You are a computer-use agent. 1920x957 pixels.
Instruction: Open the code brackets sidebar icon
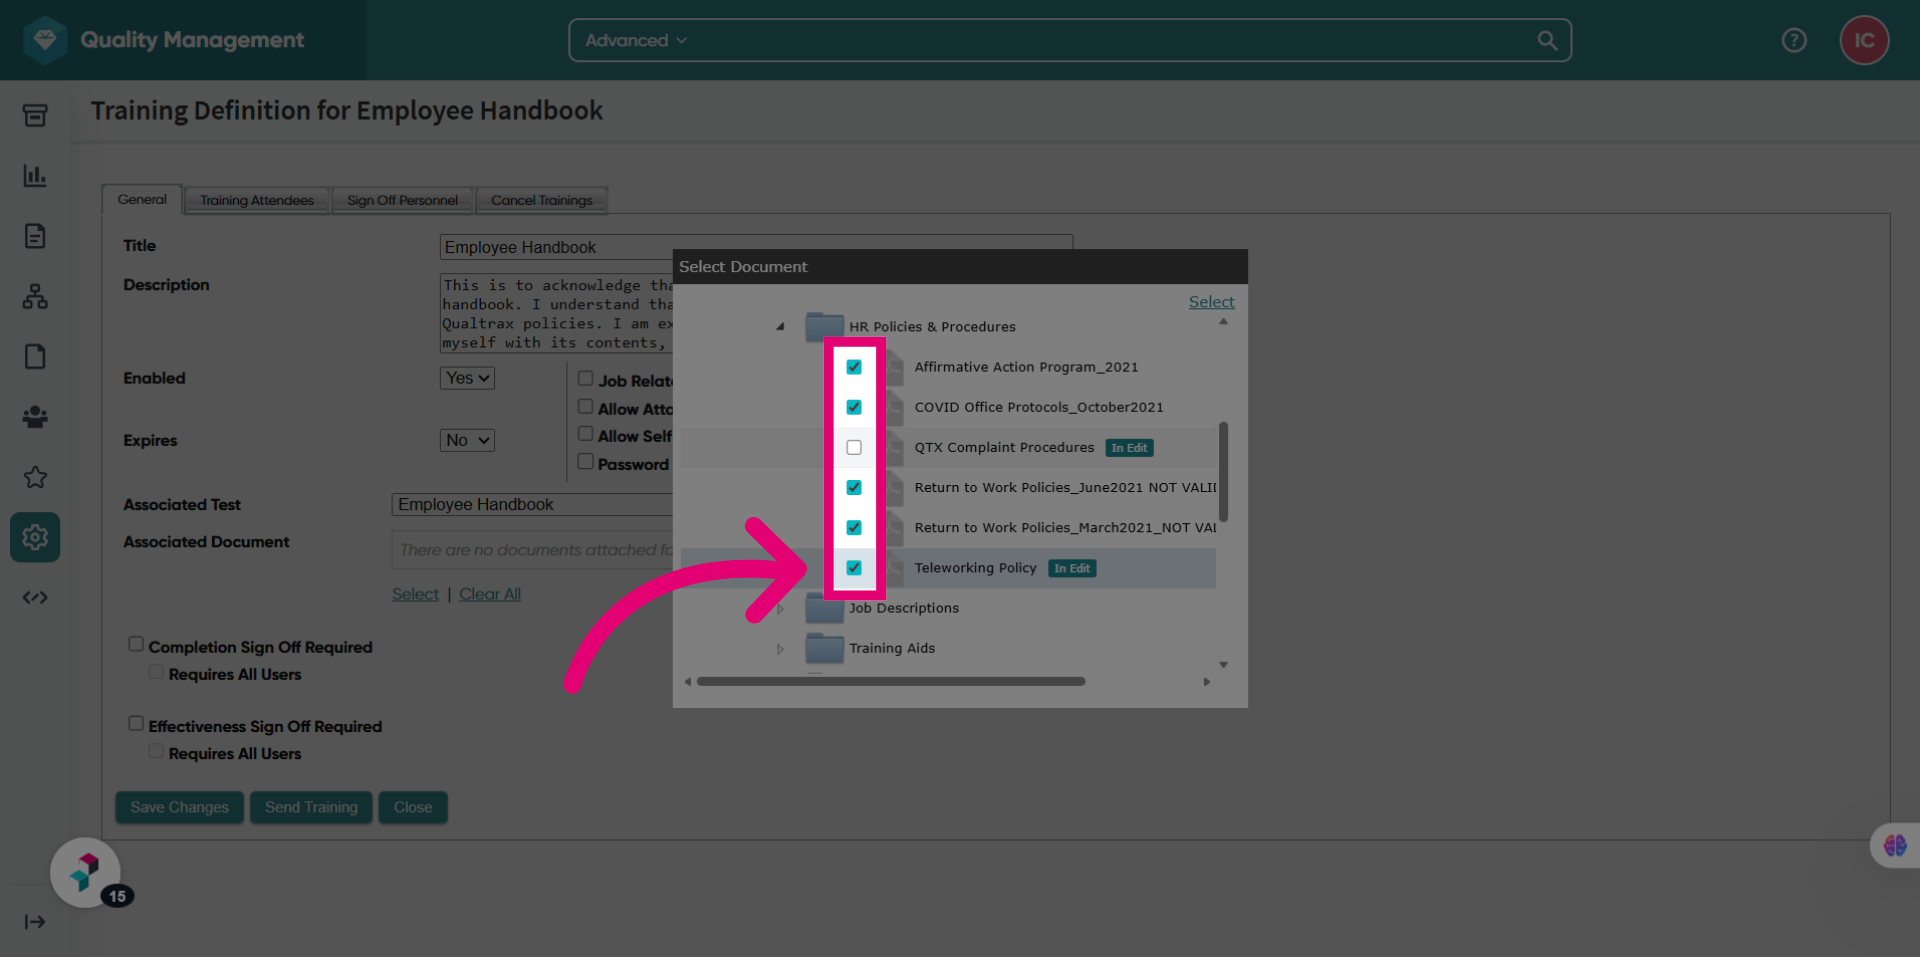(x=35, y=598)
